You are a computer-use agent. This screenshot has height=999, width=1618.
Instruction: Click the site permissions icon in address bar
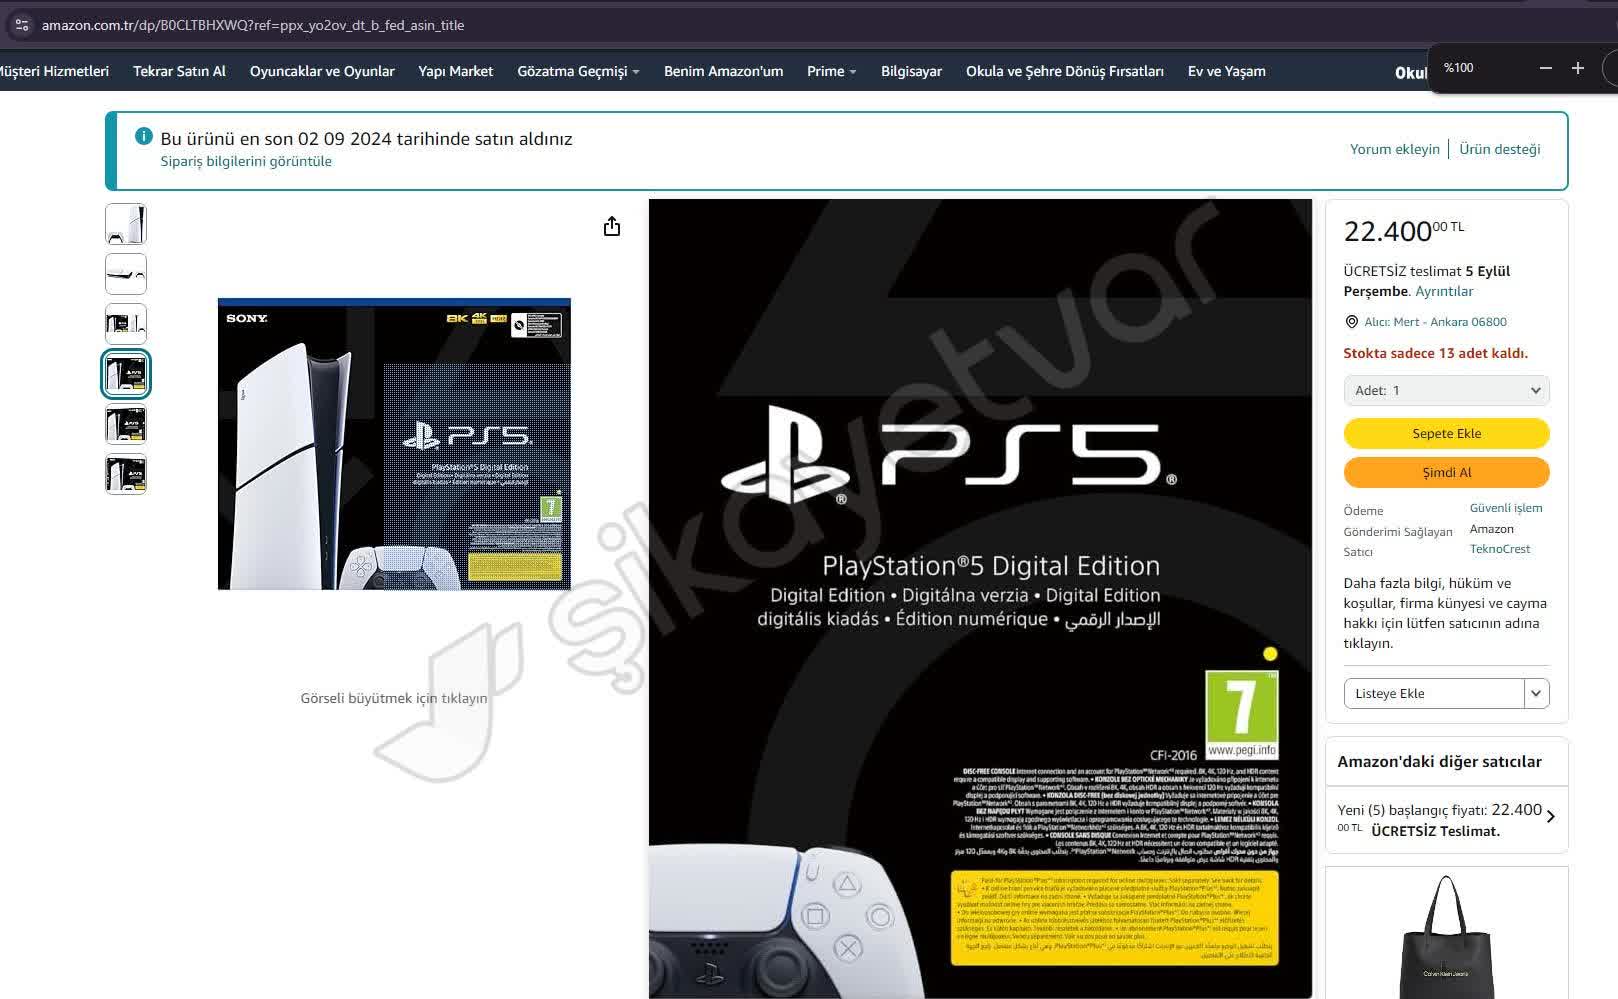tap(21, 25)
